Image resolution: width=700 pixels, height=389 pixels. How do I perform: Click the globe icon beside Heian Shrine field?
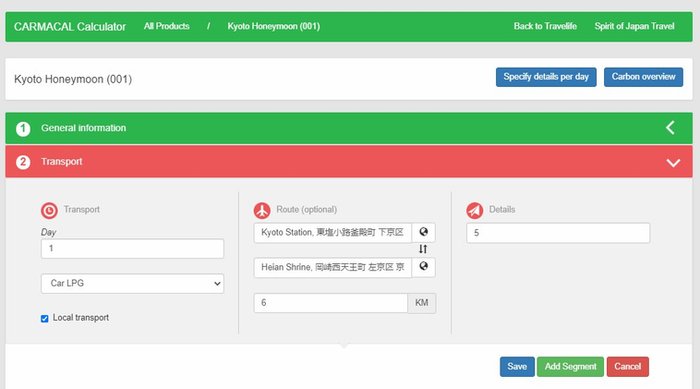click(x=423, y=267)
